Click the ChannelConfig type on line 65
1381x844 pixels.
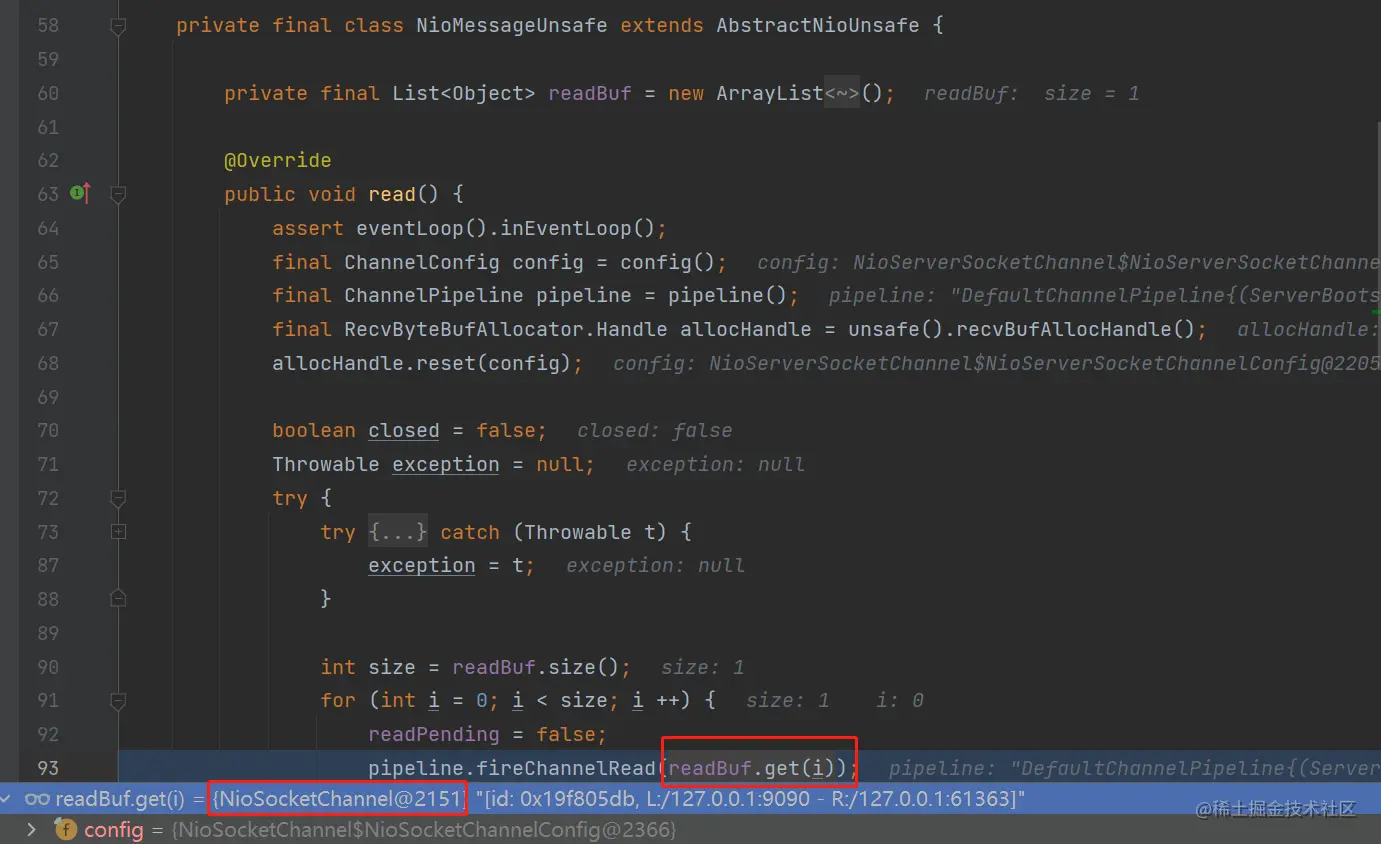click(422, 262)
